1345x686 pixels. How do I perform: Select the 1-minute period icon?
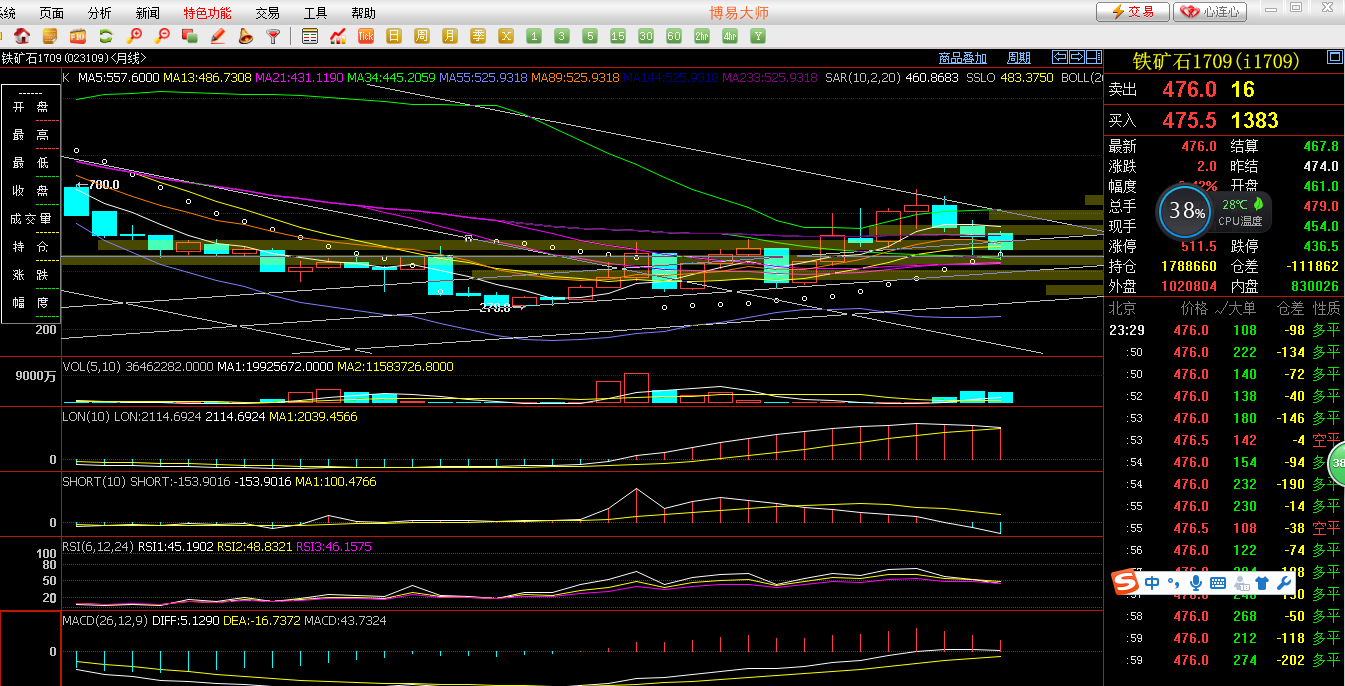click(x=534, y=36)
